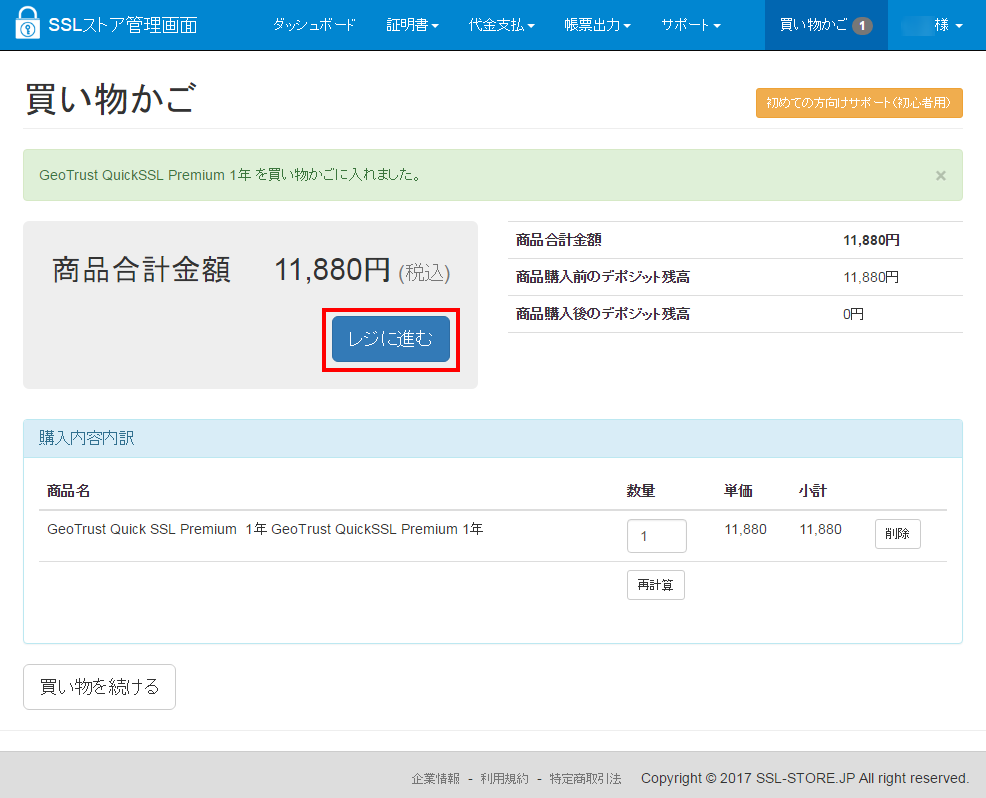Image resolution: width=986 pixels, height=798 pixels.
Task: Open the user account 様 dropdown
Action: click(932, 25)
